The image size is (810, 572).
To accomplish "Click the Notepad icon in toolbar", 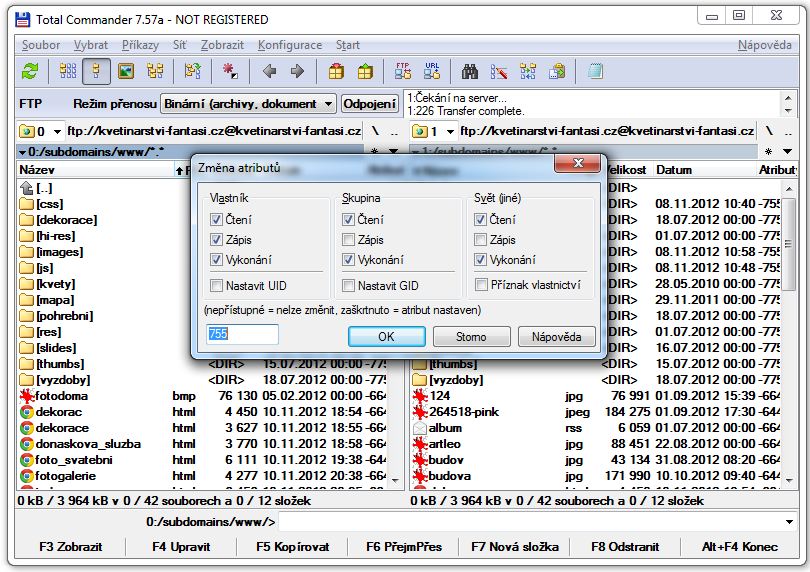I will pos(595,71).
